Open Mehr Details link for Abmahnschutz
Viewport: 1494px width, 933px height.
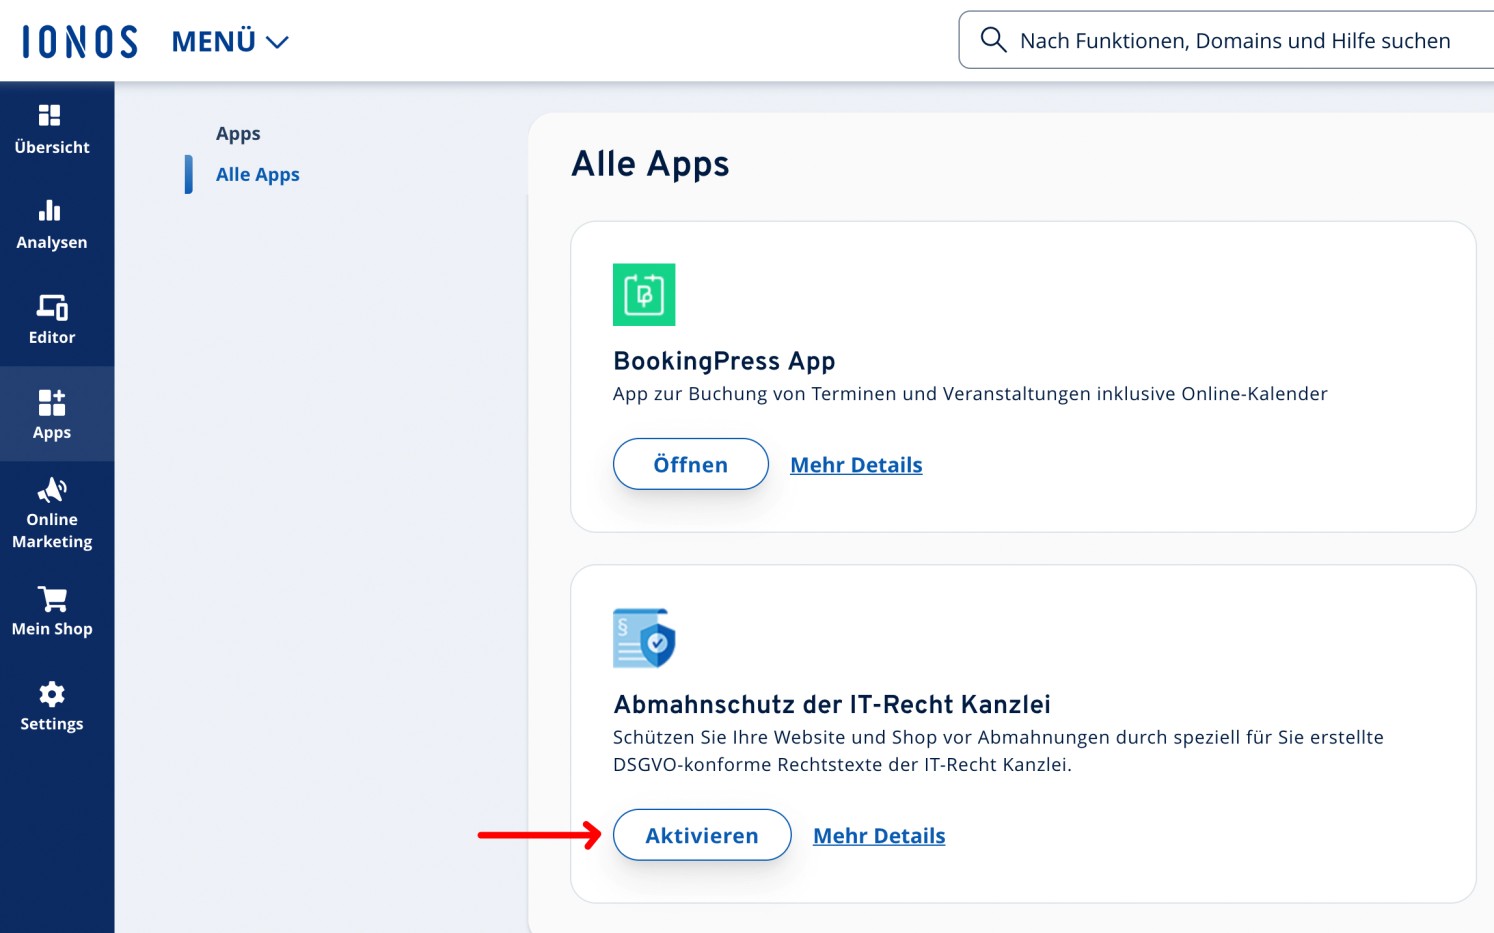(x=879, y=836)
